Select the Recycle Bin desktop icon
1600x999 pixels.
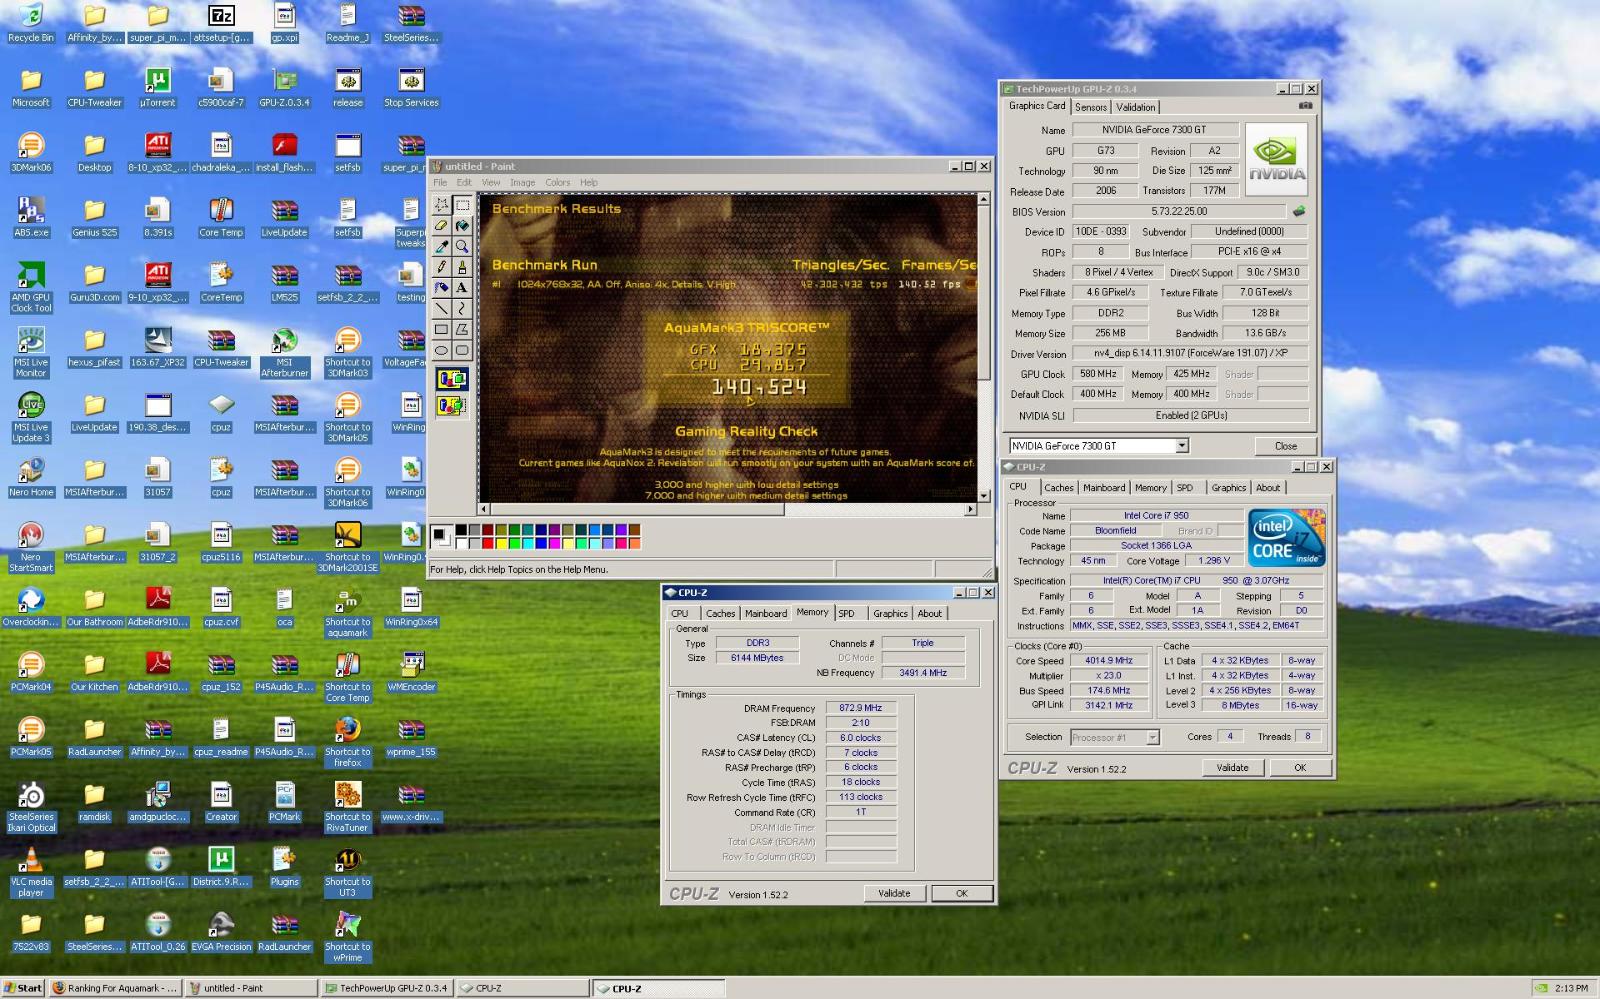click(x=31, y=24)
